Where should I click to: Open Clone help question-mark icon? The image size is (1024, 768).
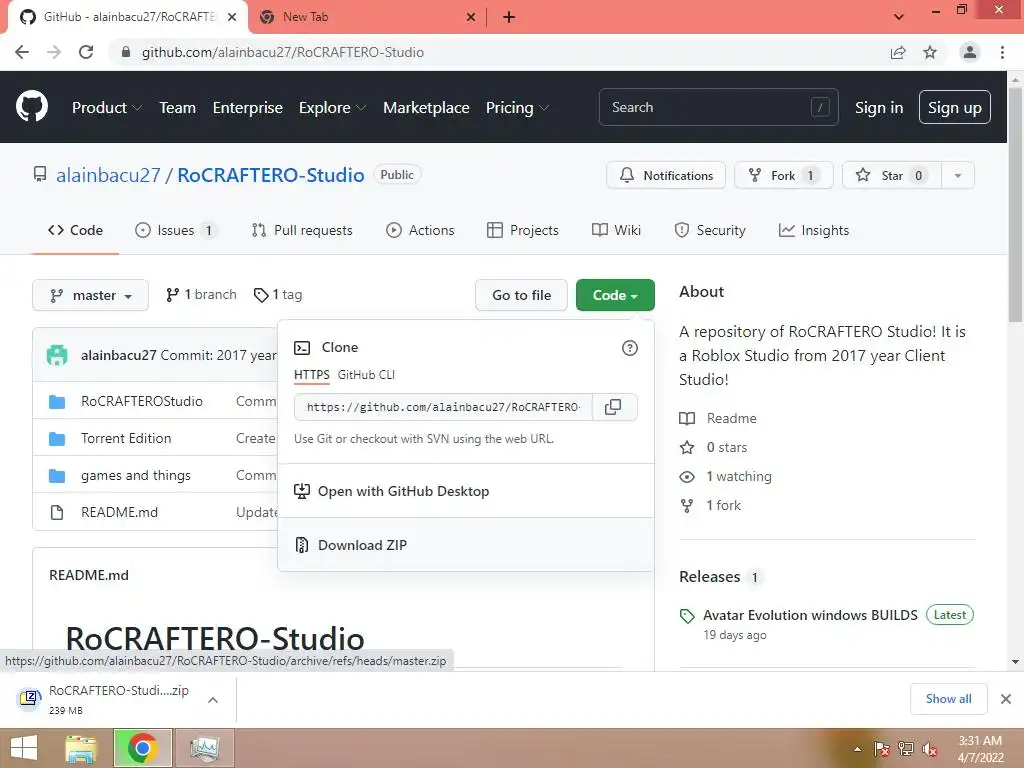pyautogui.click(x=630, y=348)
